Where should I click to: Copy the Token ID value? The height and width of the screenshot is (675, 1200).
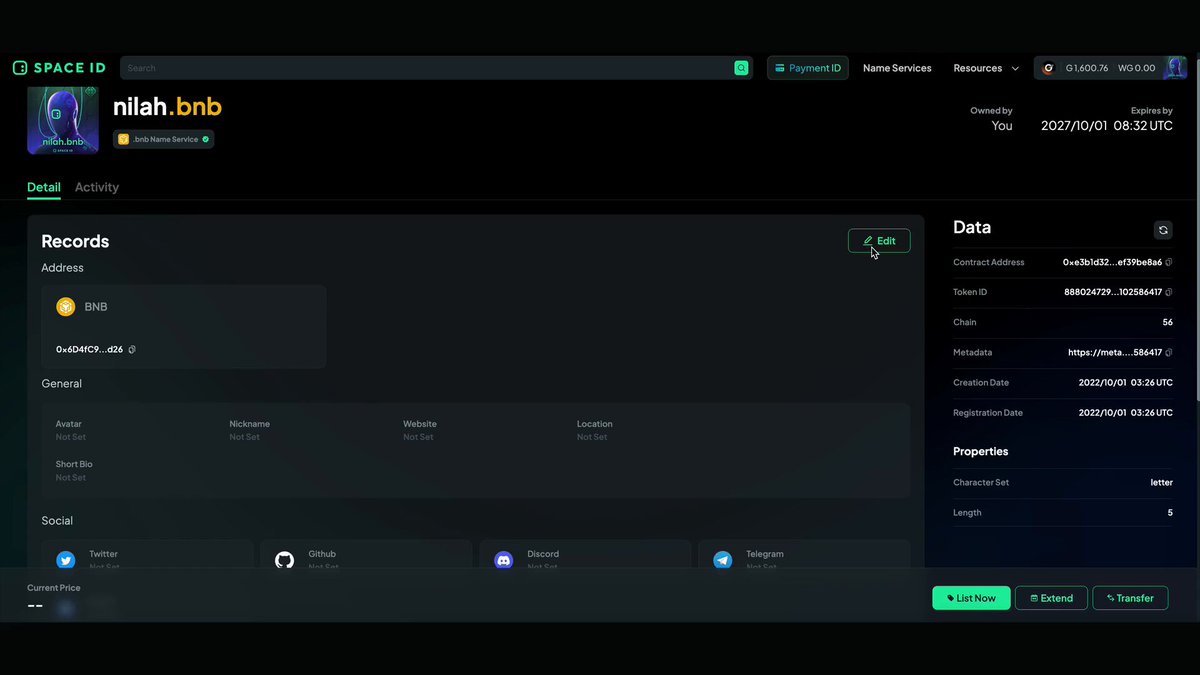pos(1169,292)
